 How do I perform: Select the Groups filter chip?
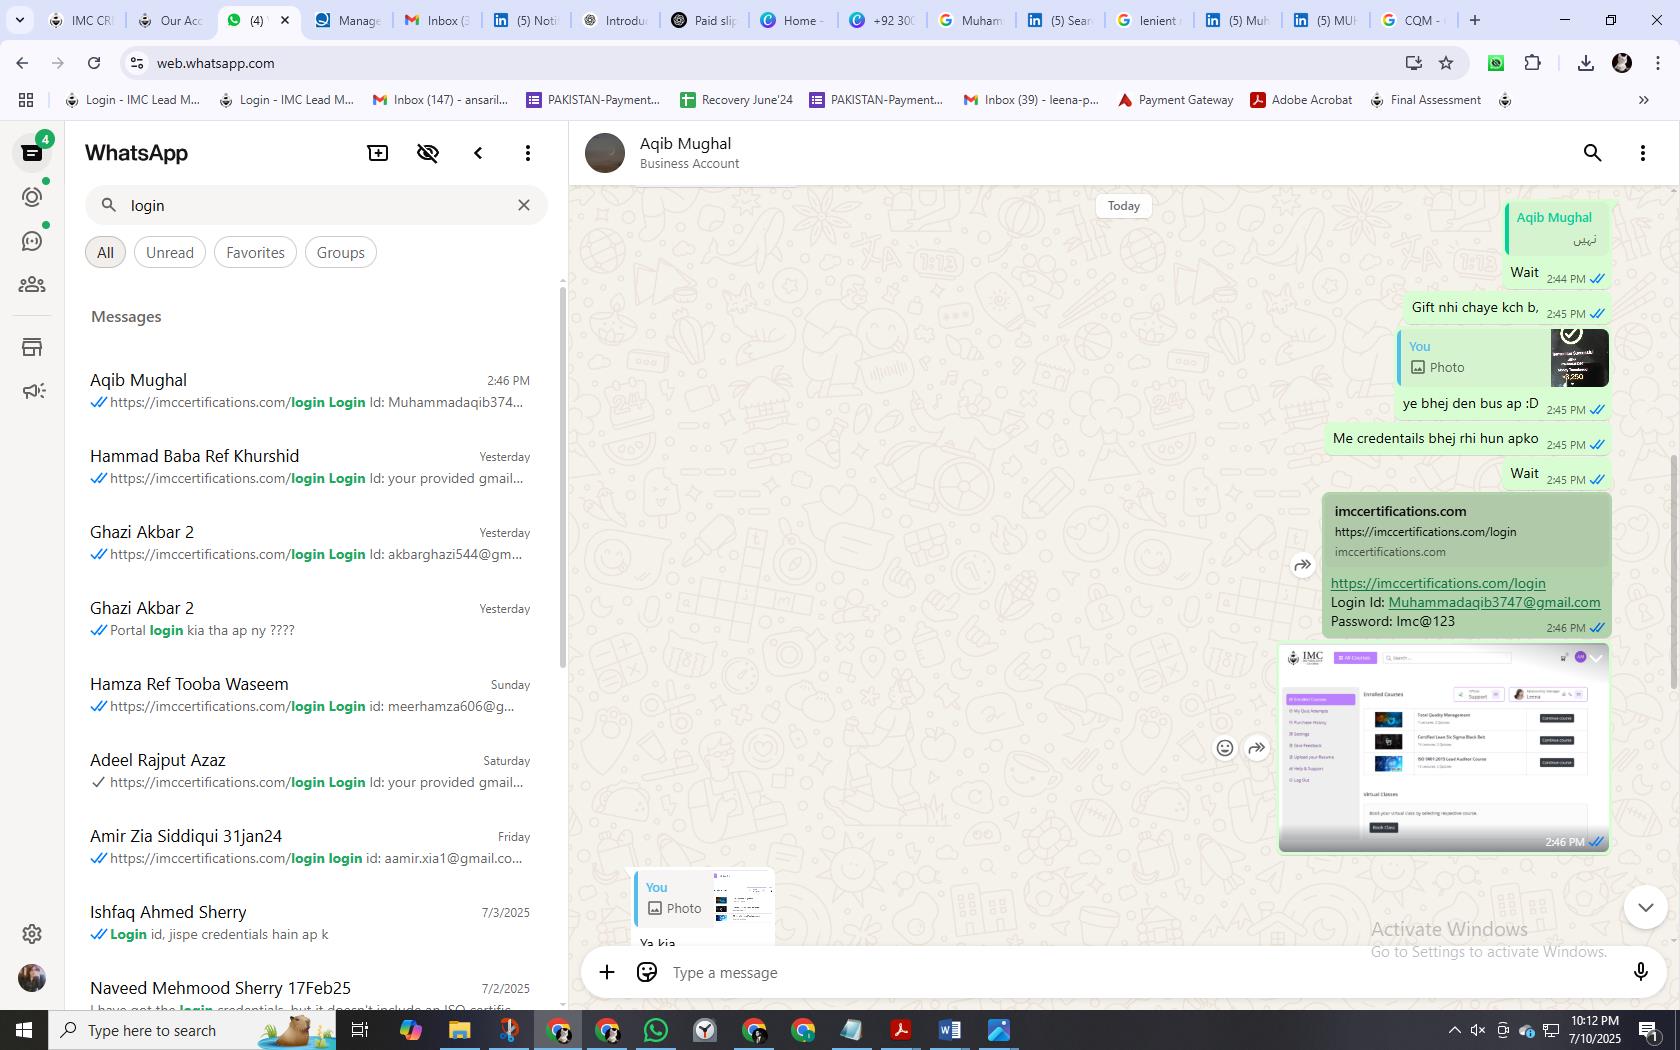pyautogui.click(x=340, y=252)
